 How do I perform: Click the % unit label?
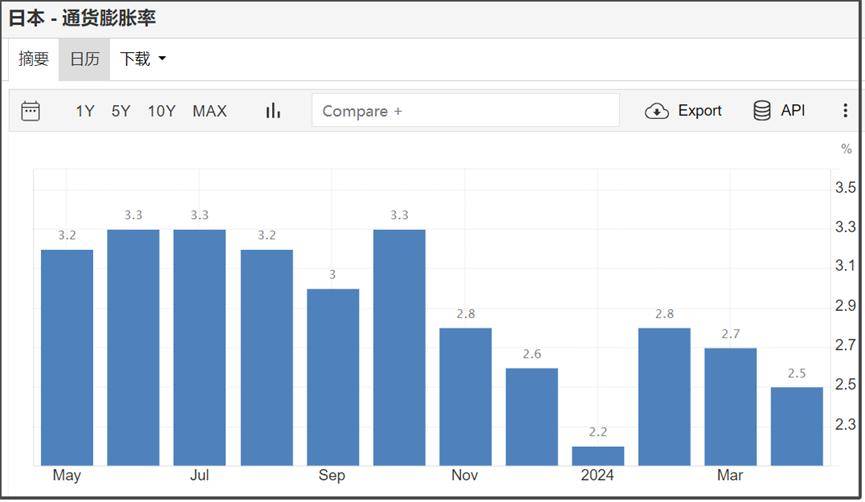click(x=846, y=148)
